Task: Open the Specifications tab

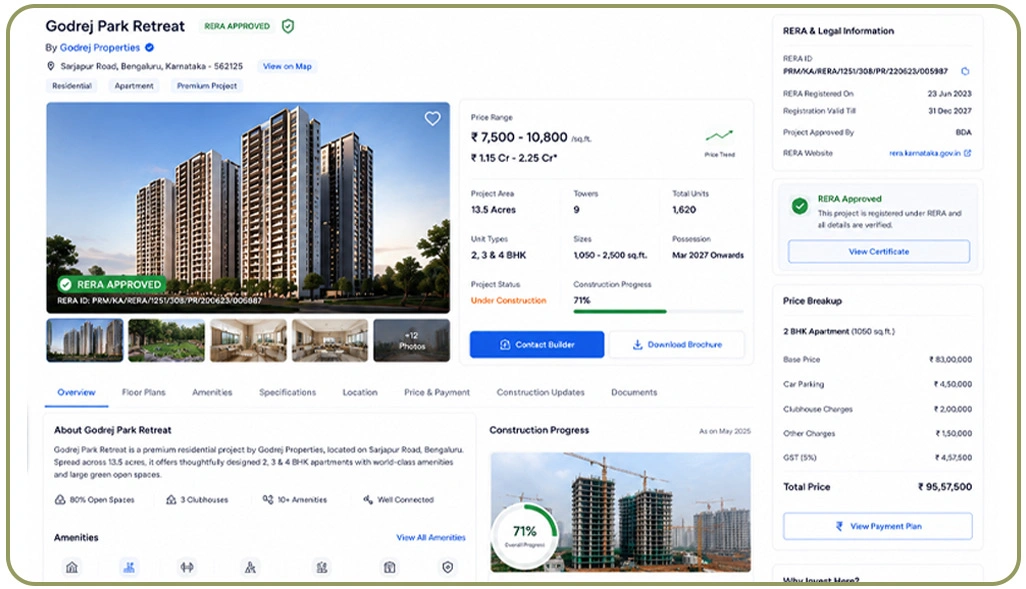Action: tap(287, 392)
